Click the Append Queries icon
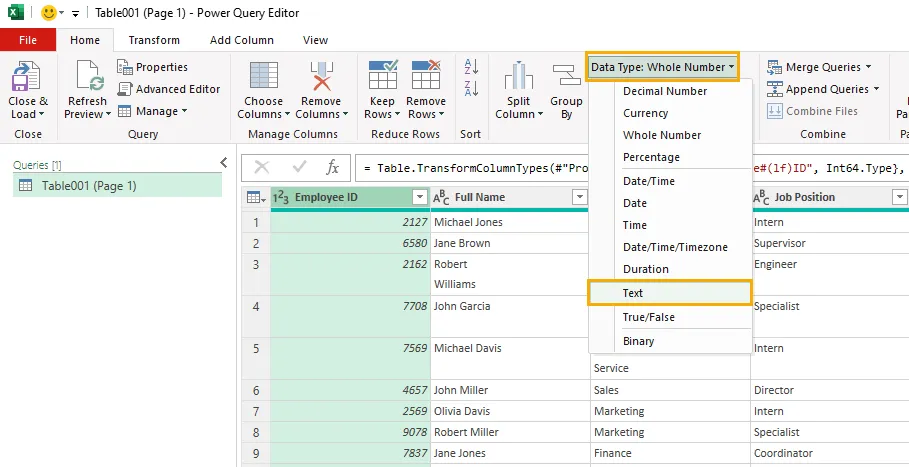Screen dimensions: 909x467 [x=775, y=89]
